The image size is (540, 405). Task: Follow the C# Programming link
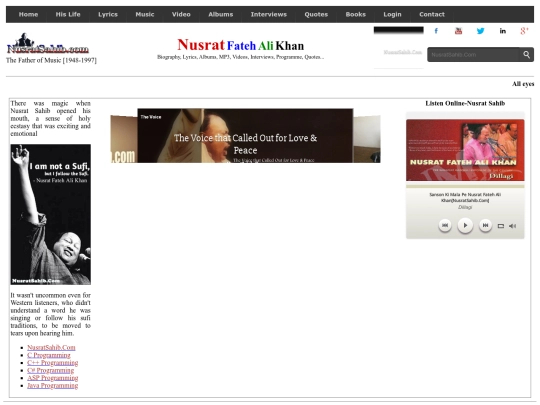coord(51,370)
